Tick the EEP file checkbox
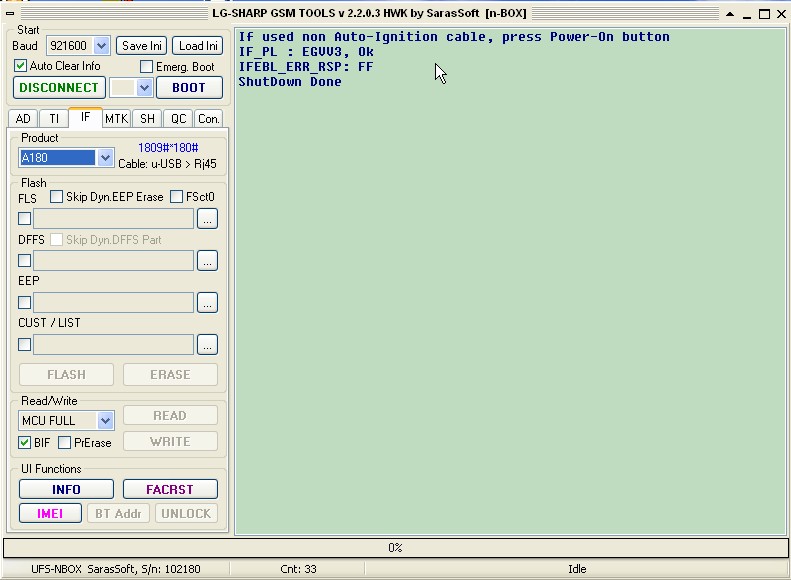This screenshot has width=791, height=580. click(24, 303)
